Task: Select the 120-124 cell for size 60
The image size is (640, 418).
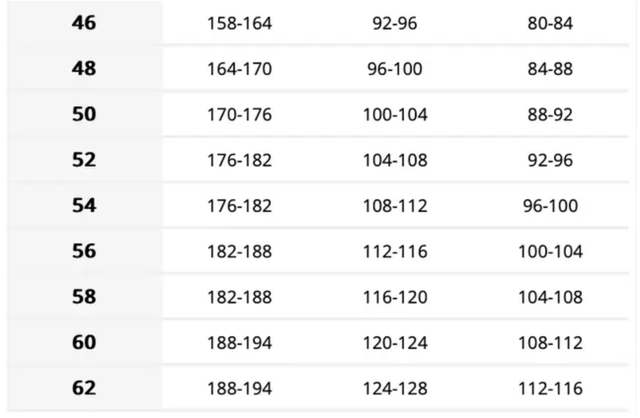Action: pyautogui.click(x=395, y=342)
